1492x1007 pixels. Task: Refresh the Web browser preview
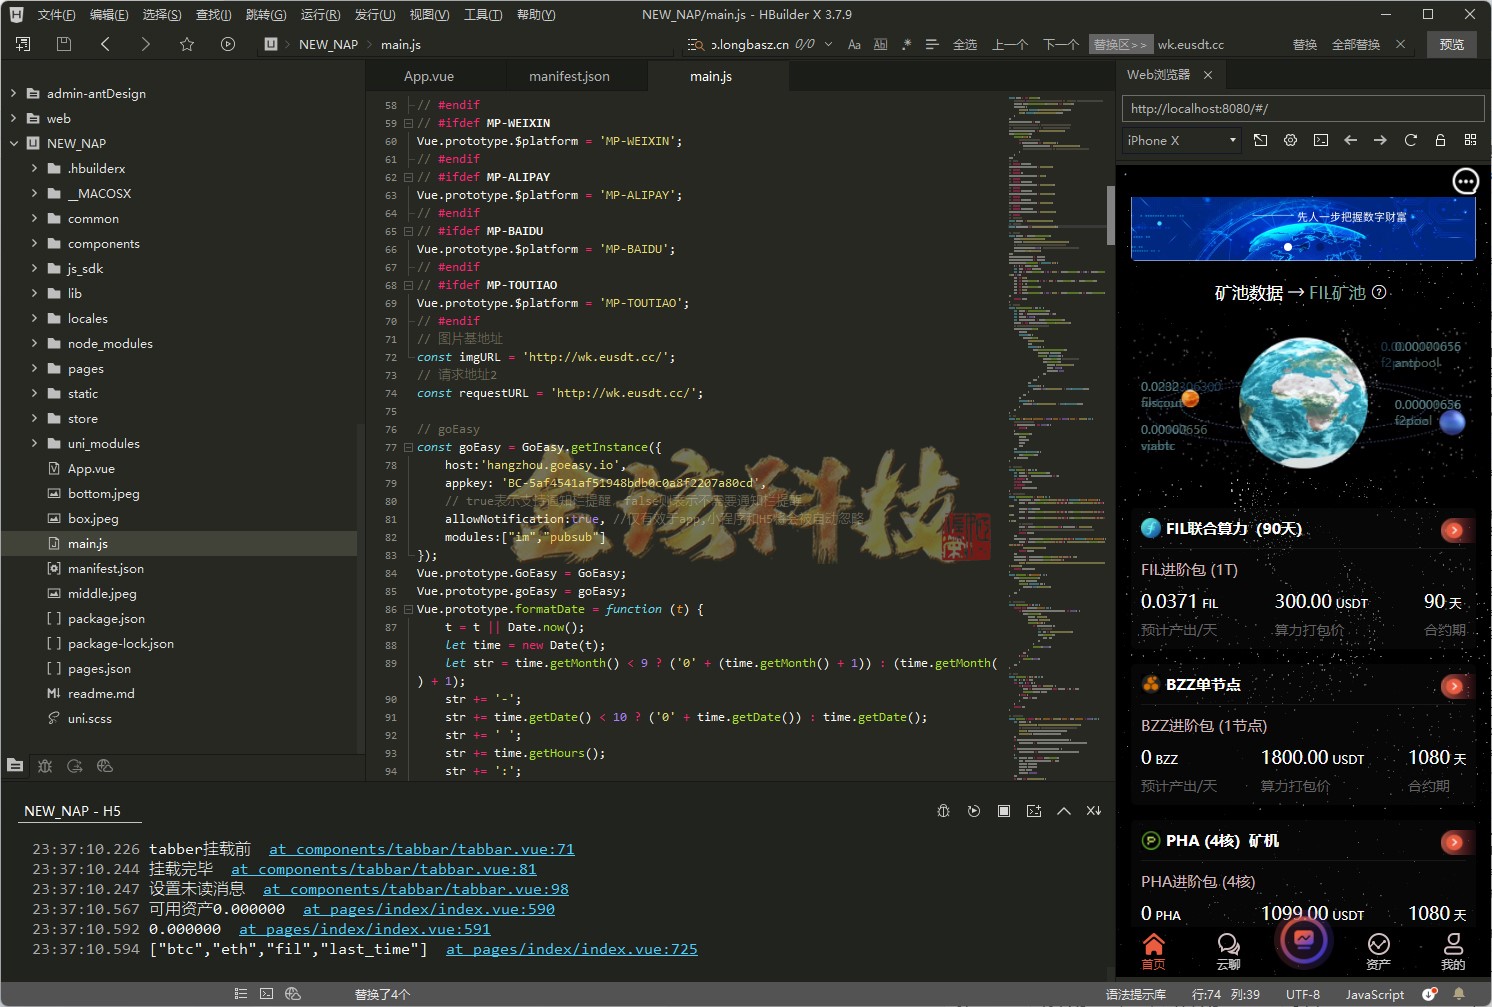pos(1410,140)
